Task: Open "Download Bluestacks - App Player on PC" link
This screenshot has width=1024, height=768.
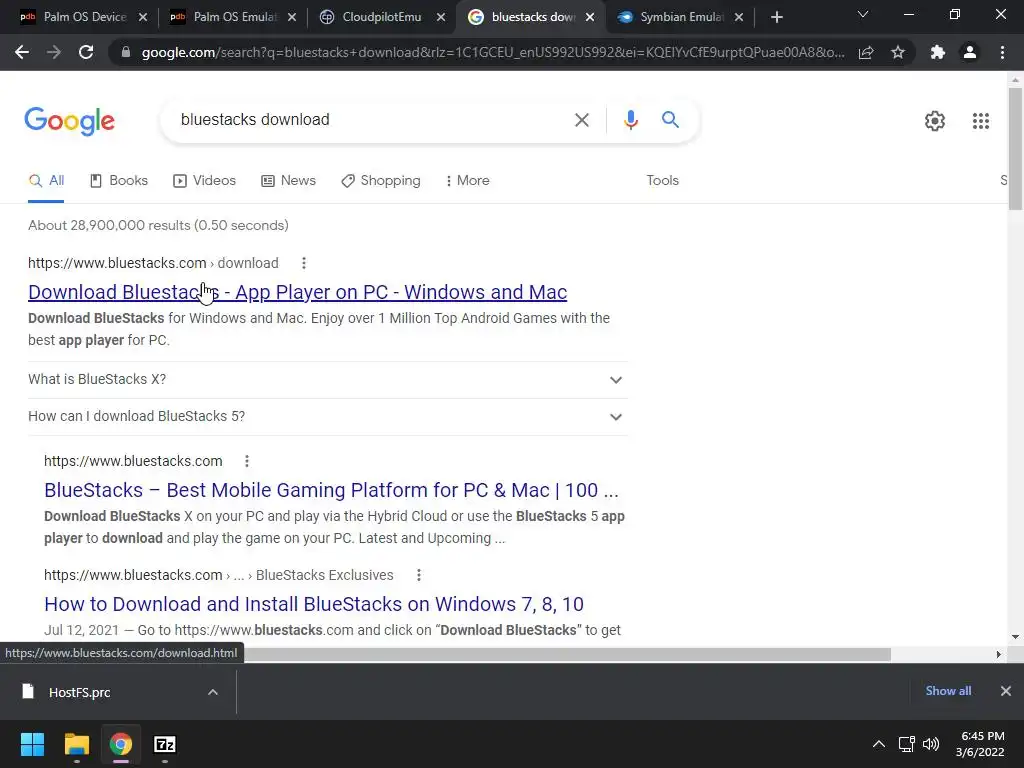Action: (297, 293)
